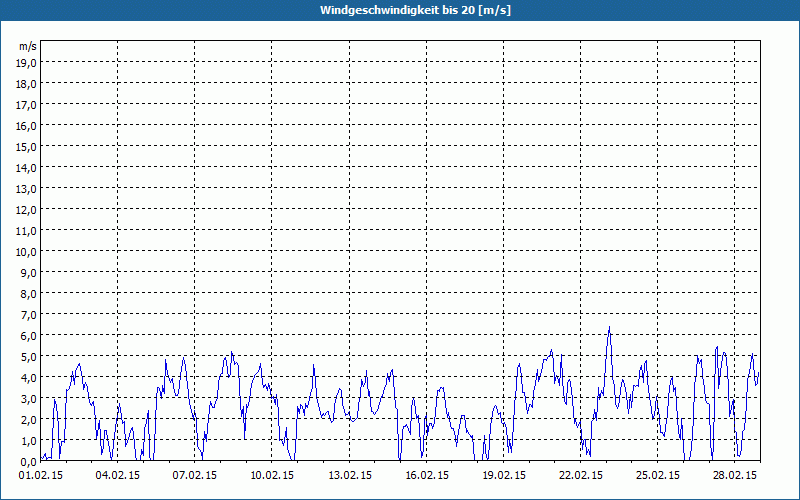
Task: Click the y-axis label 12,0
Action: pyautogui.click(x=28, y=210)
